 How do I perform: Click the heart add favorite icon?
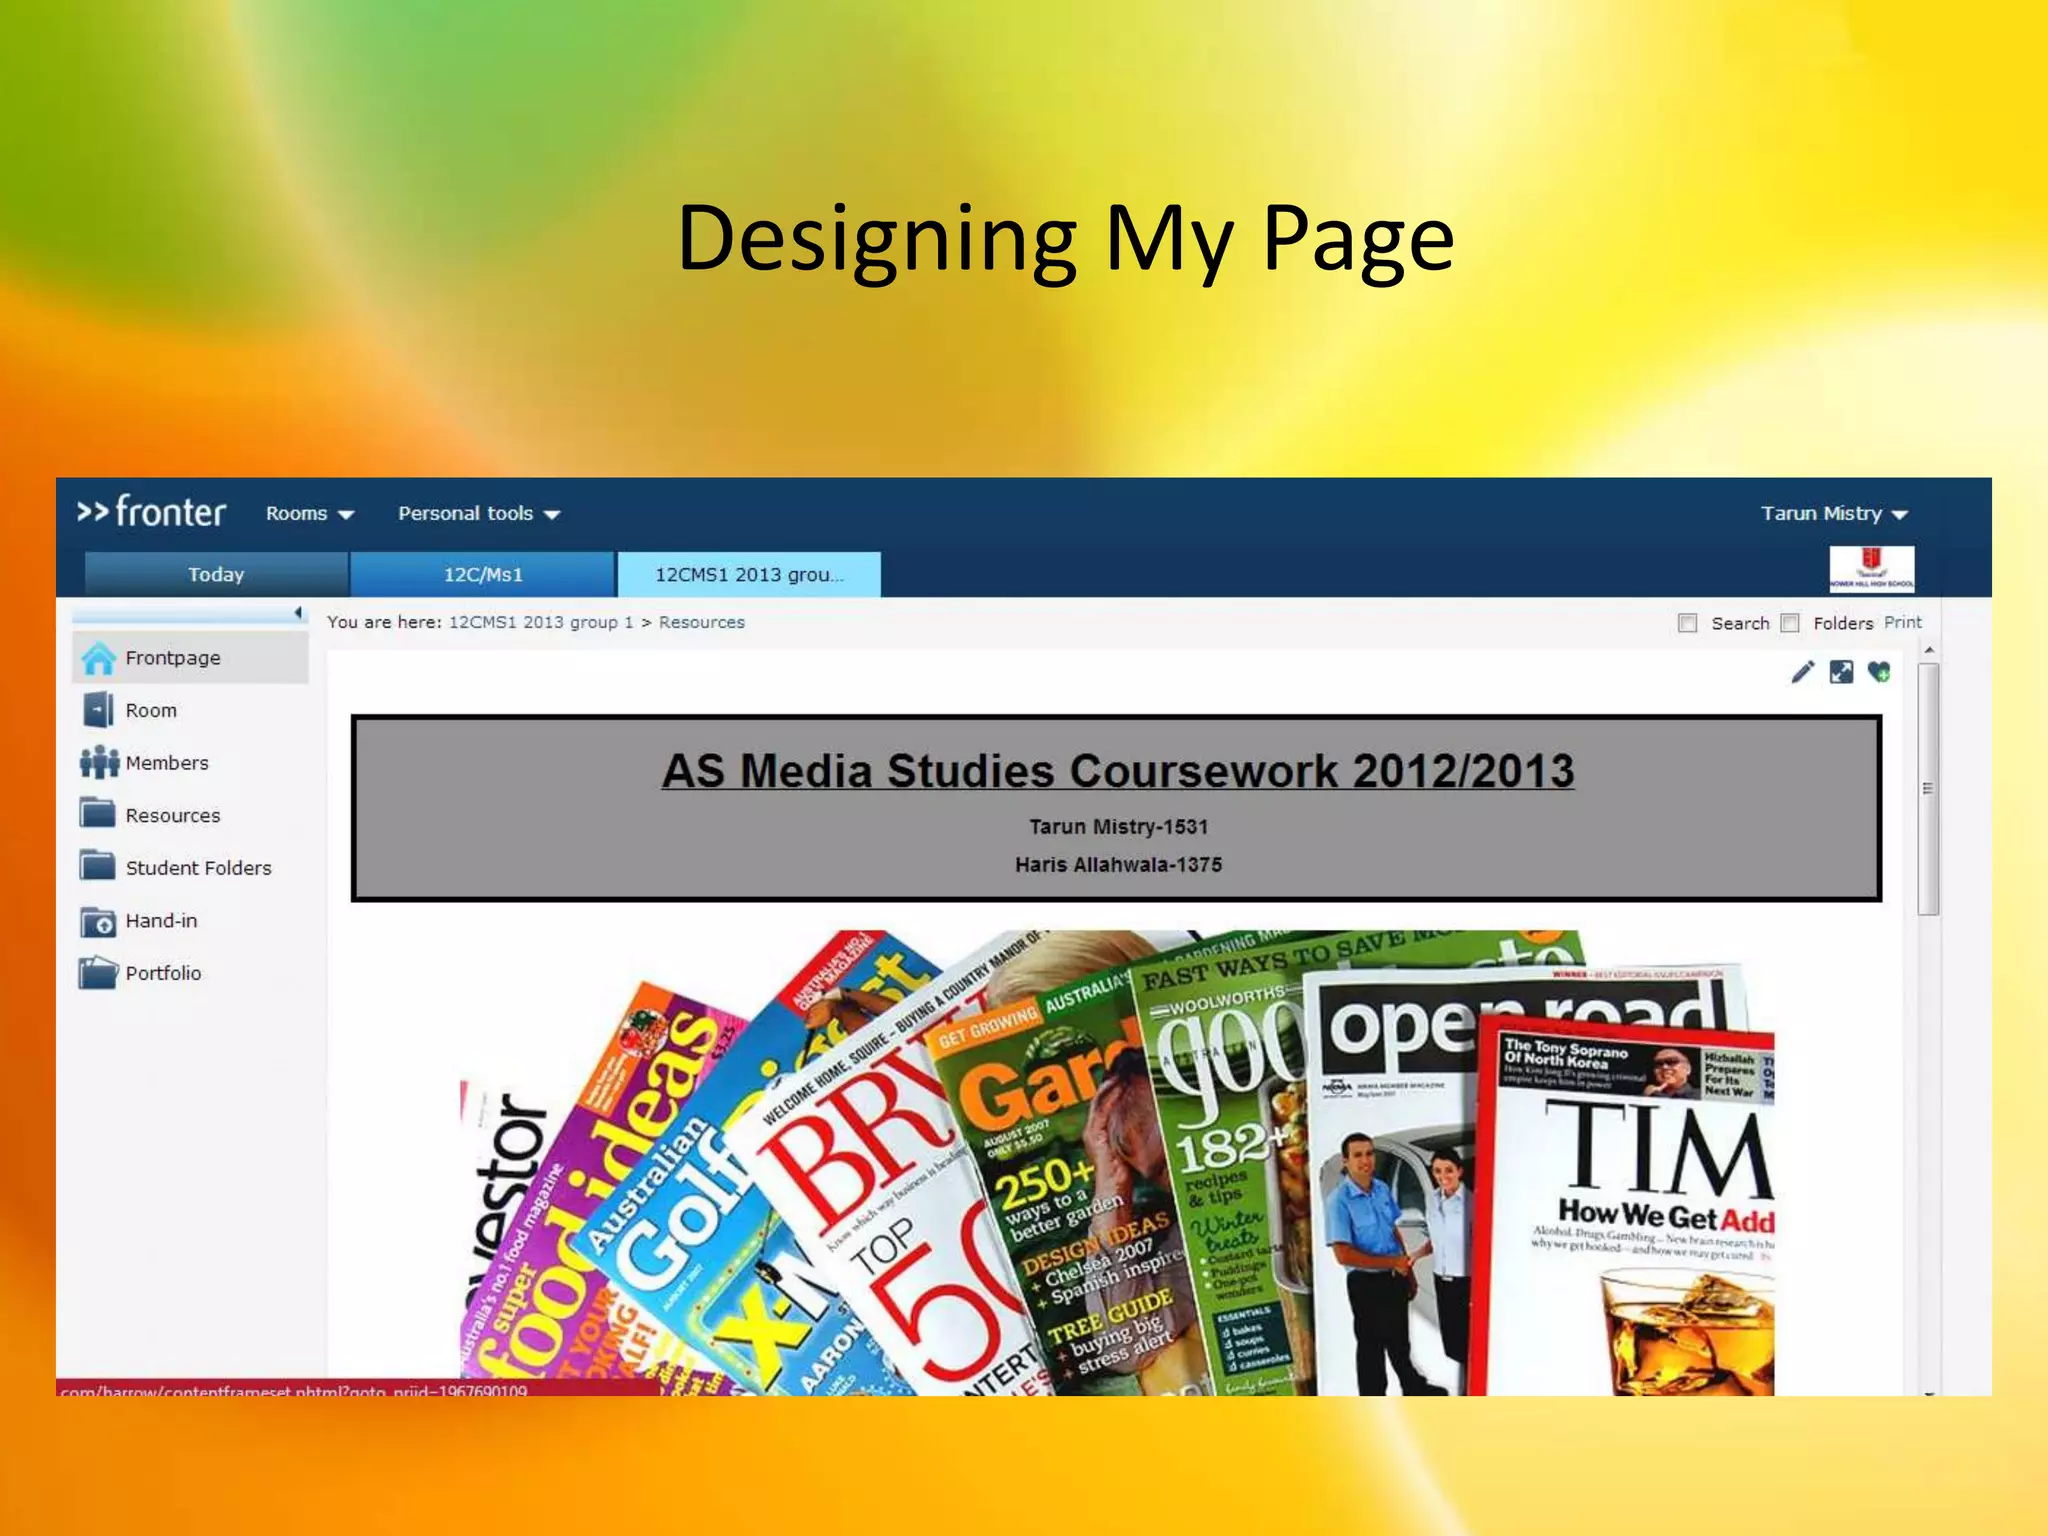pos(1879,672)
